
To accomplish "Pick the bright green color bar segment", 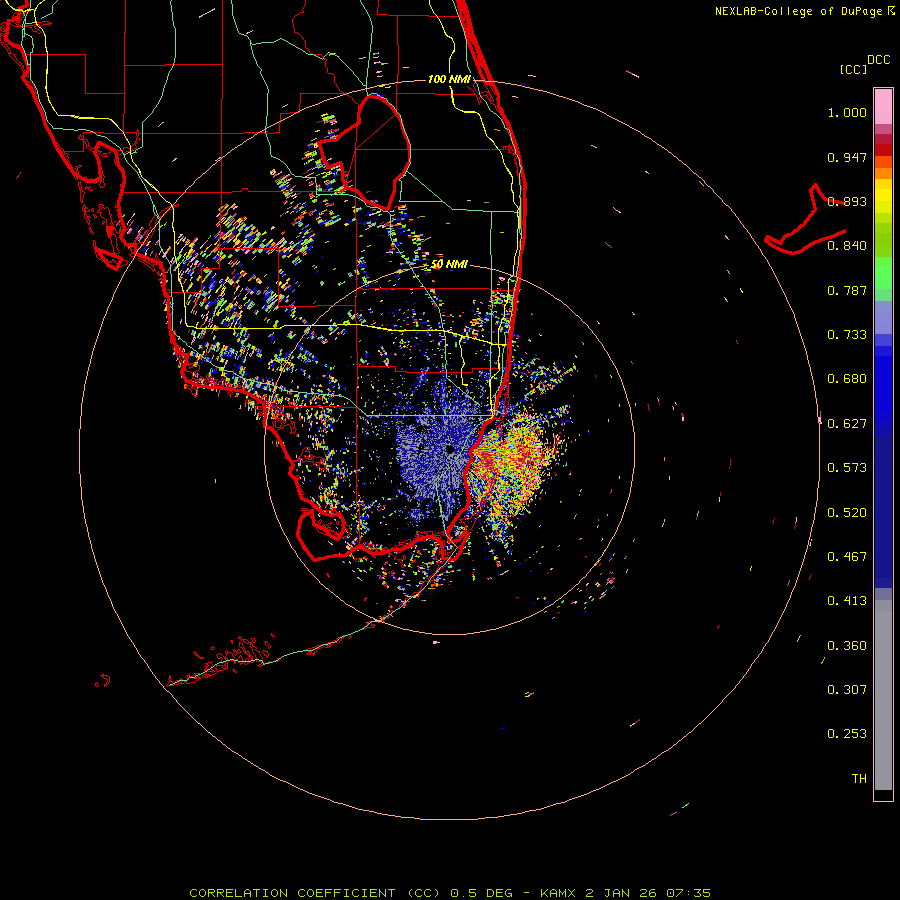I will pos(883,273).
